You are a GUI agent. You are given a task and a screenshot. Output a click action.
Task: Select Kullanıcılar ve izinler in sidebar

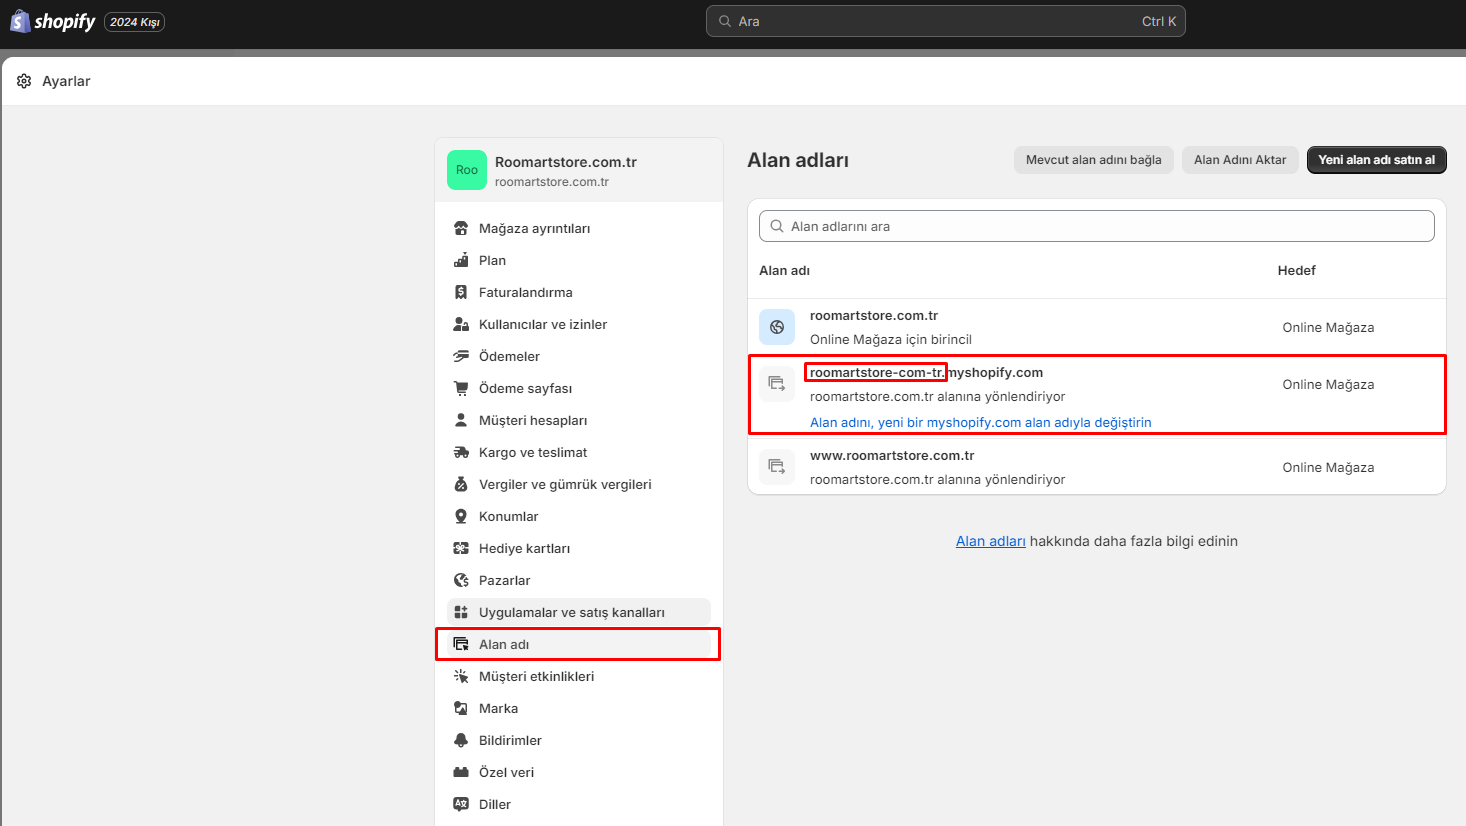(x=542, y=324)
